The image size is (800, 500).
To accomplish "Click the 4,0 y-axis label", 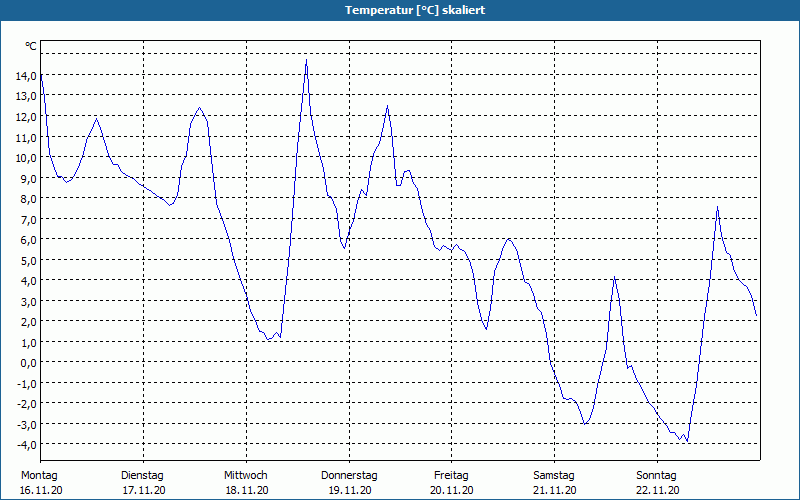I will click(28, 281).
